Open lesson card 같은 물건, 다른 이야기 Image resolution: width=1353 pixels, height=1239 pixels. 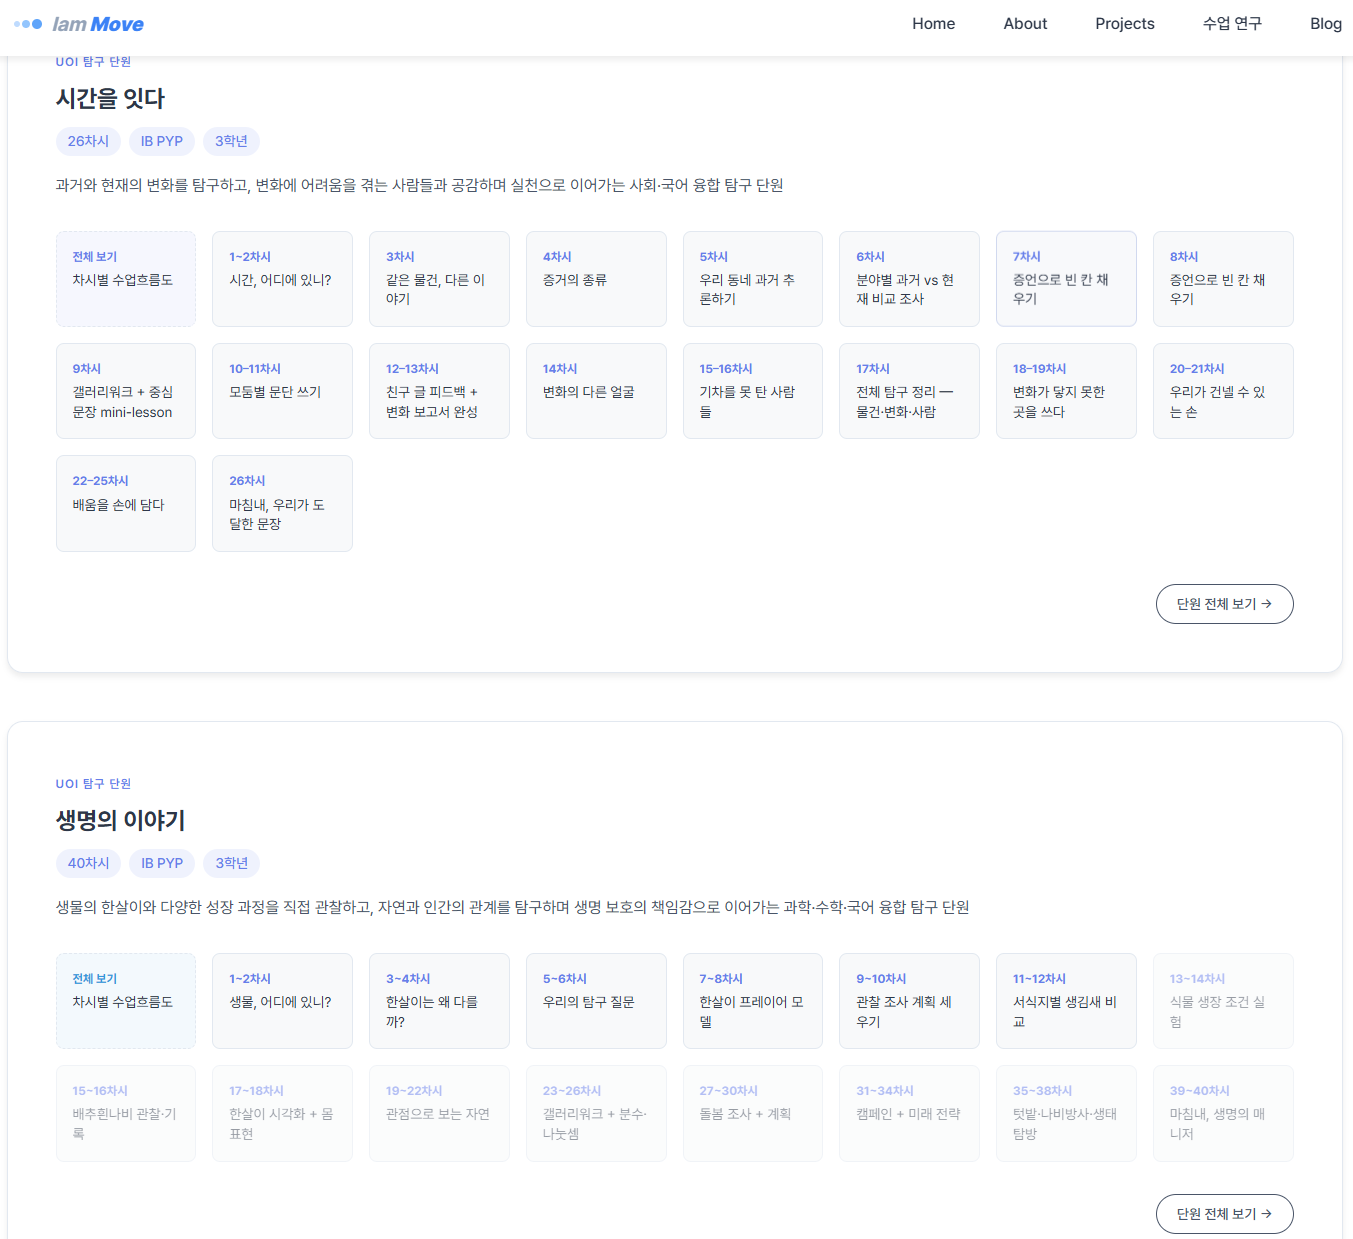click(439, 279)
